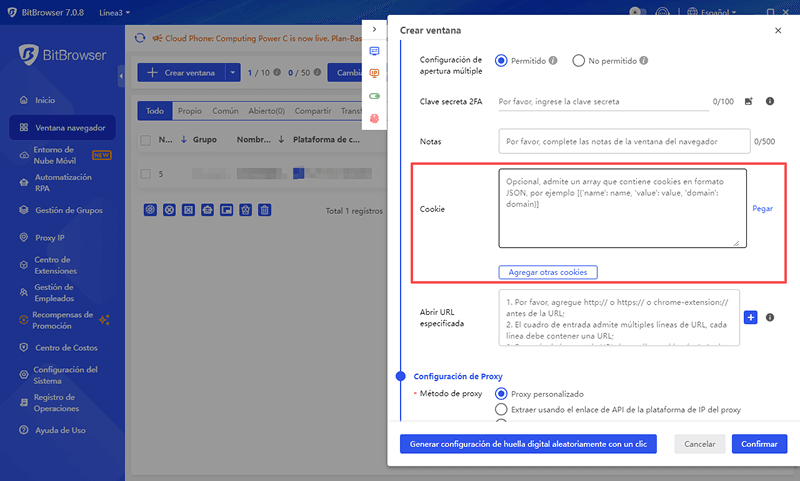Click the first batch action wheel icon

click(x=150, y=210)
